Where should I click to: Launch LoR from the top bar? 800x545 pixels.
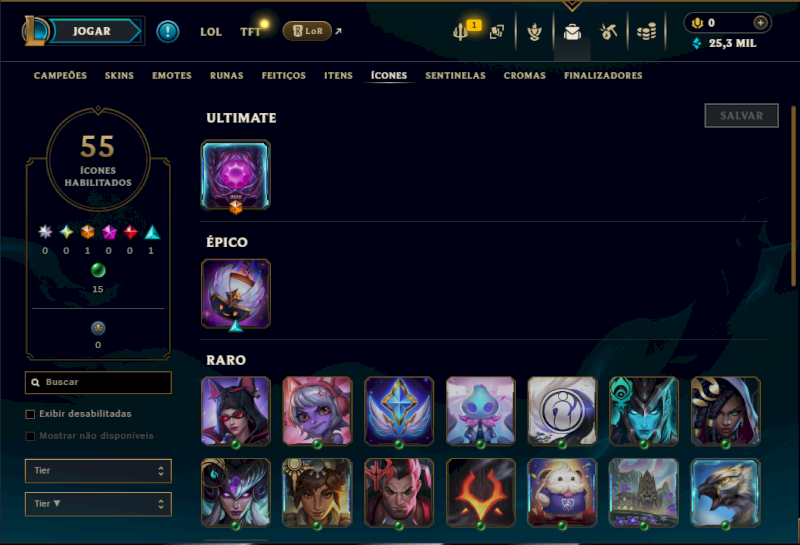click(x=307, y=31)
